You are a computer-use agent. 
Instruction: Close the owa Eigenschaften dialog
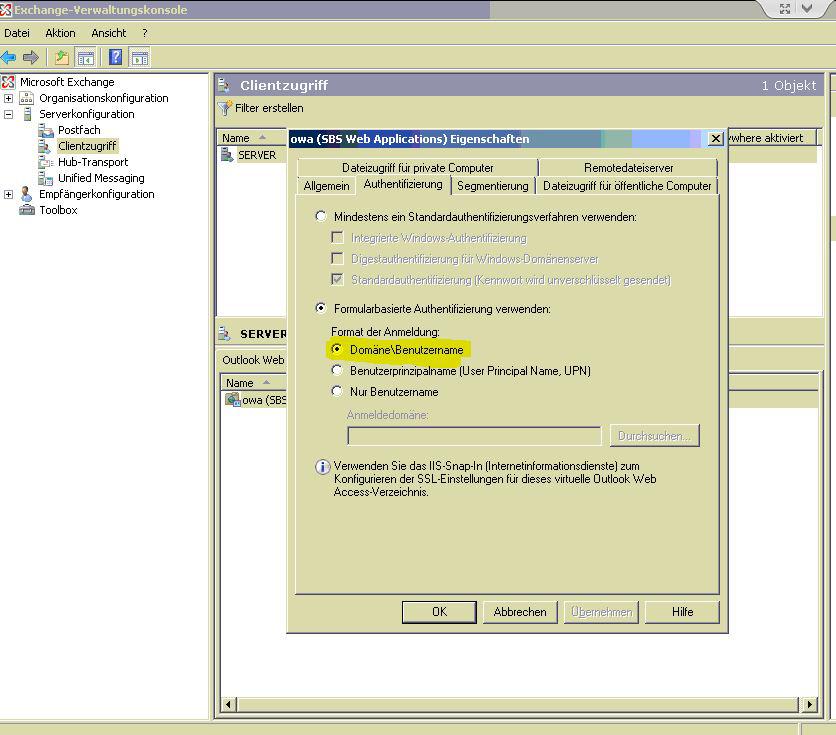tap(716, 139)
